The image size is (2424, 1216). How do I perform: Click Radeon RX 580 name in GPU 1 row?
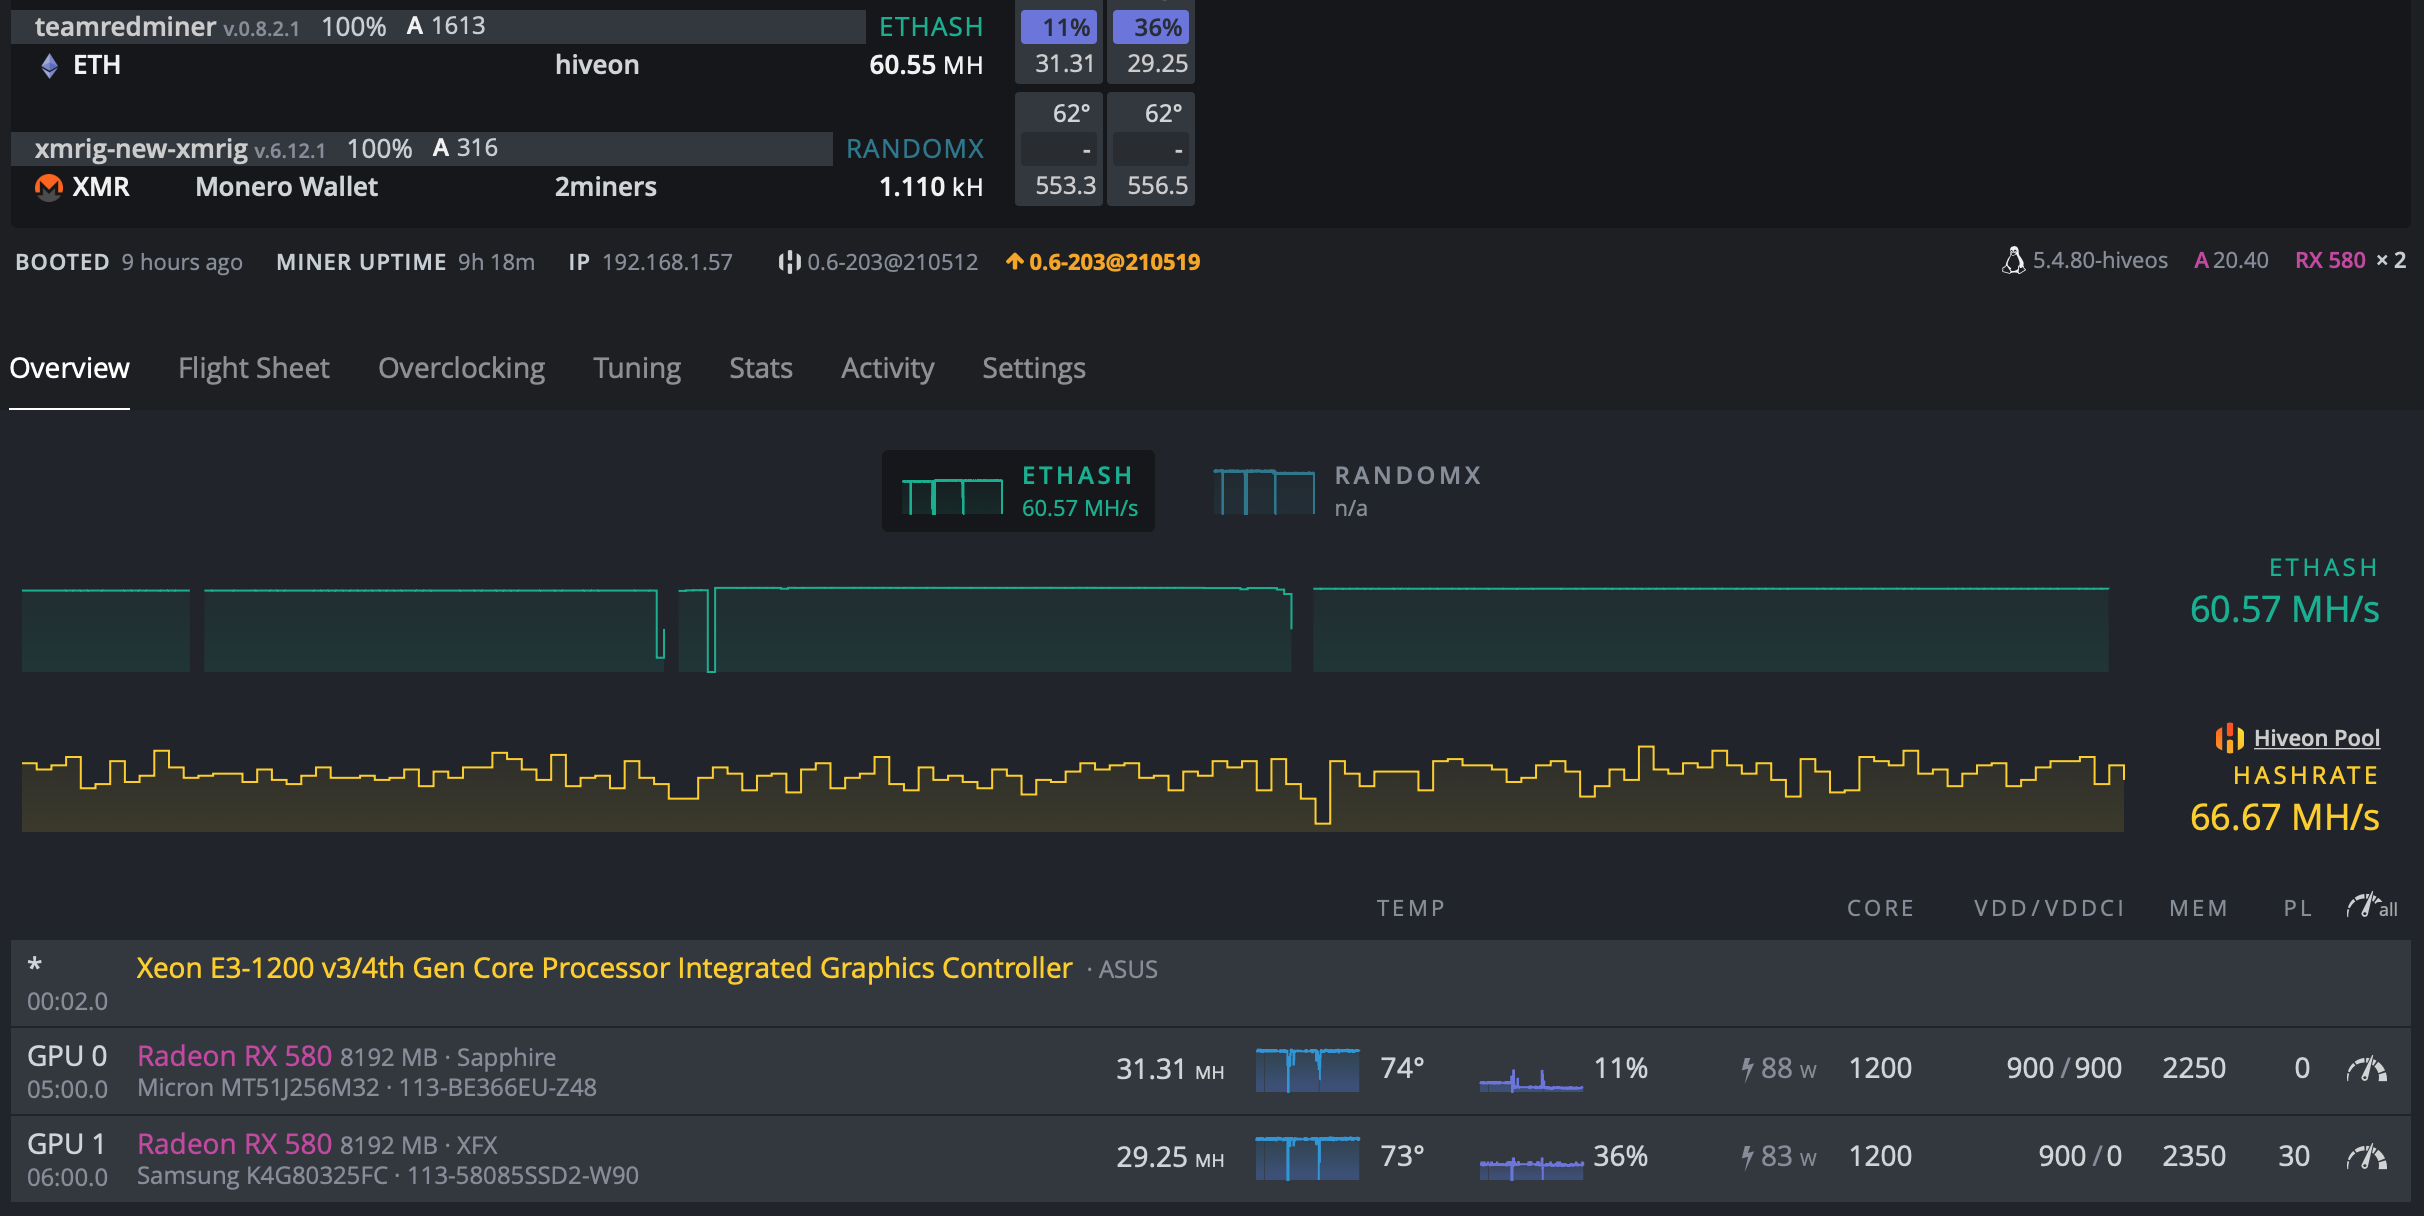pos(234,1144)
